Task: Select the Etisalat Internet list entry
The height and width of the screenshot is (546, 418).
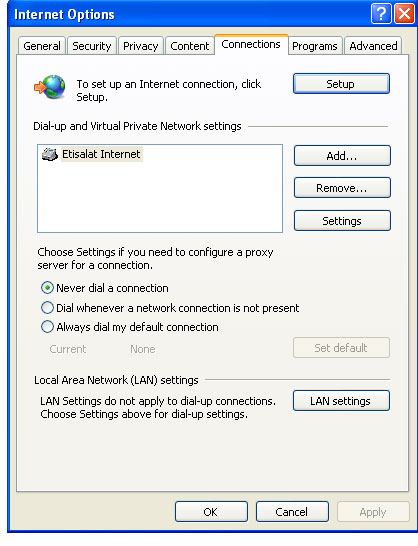Action: [x=92, y=154]
